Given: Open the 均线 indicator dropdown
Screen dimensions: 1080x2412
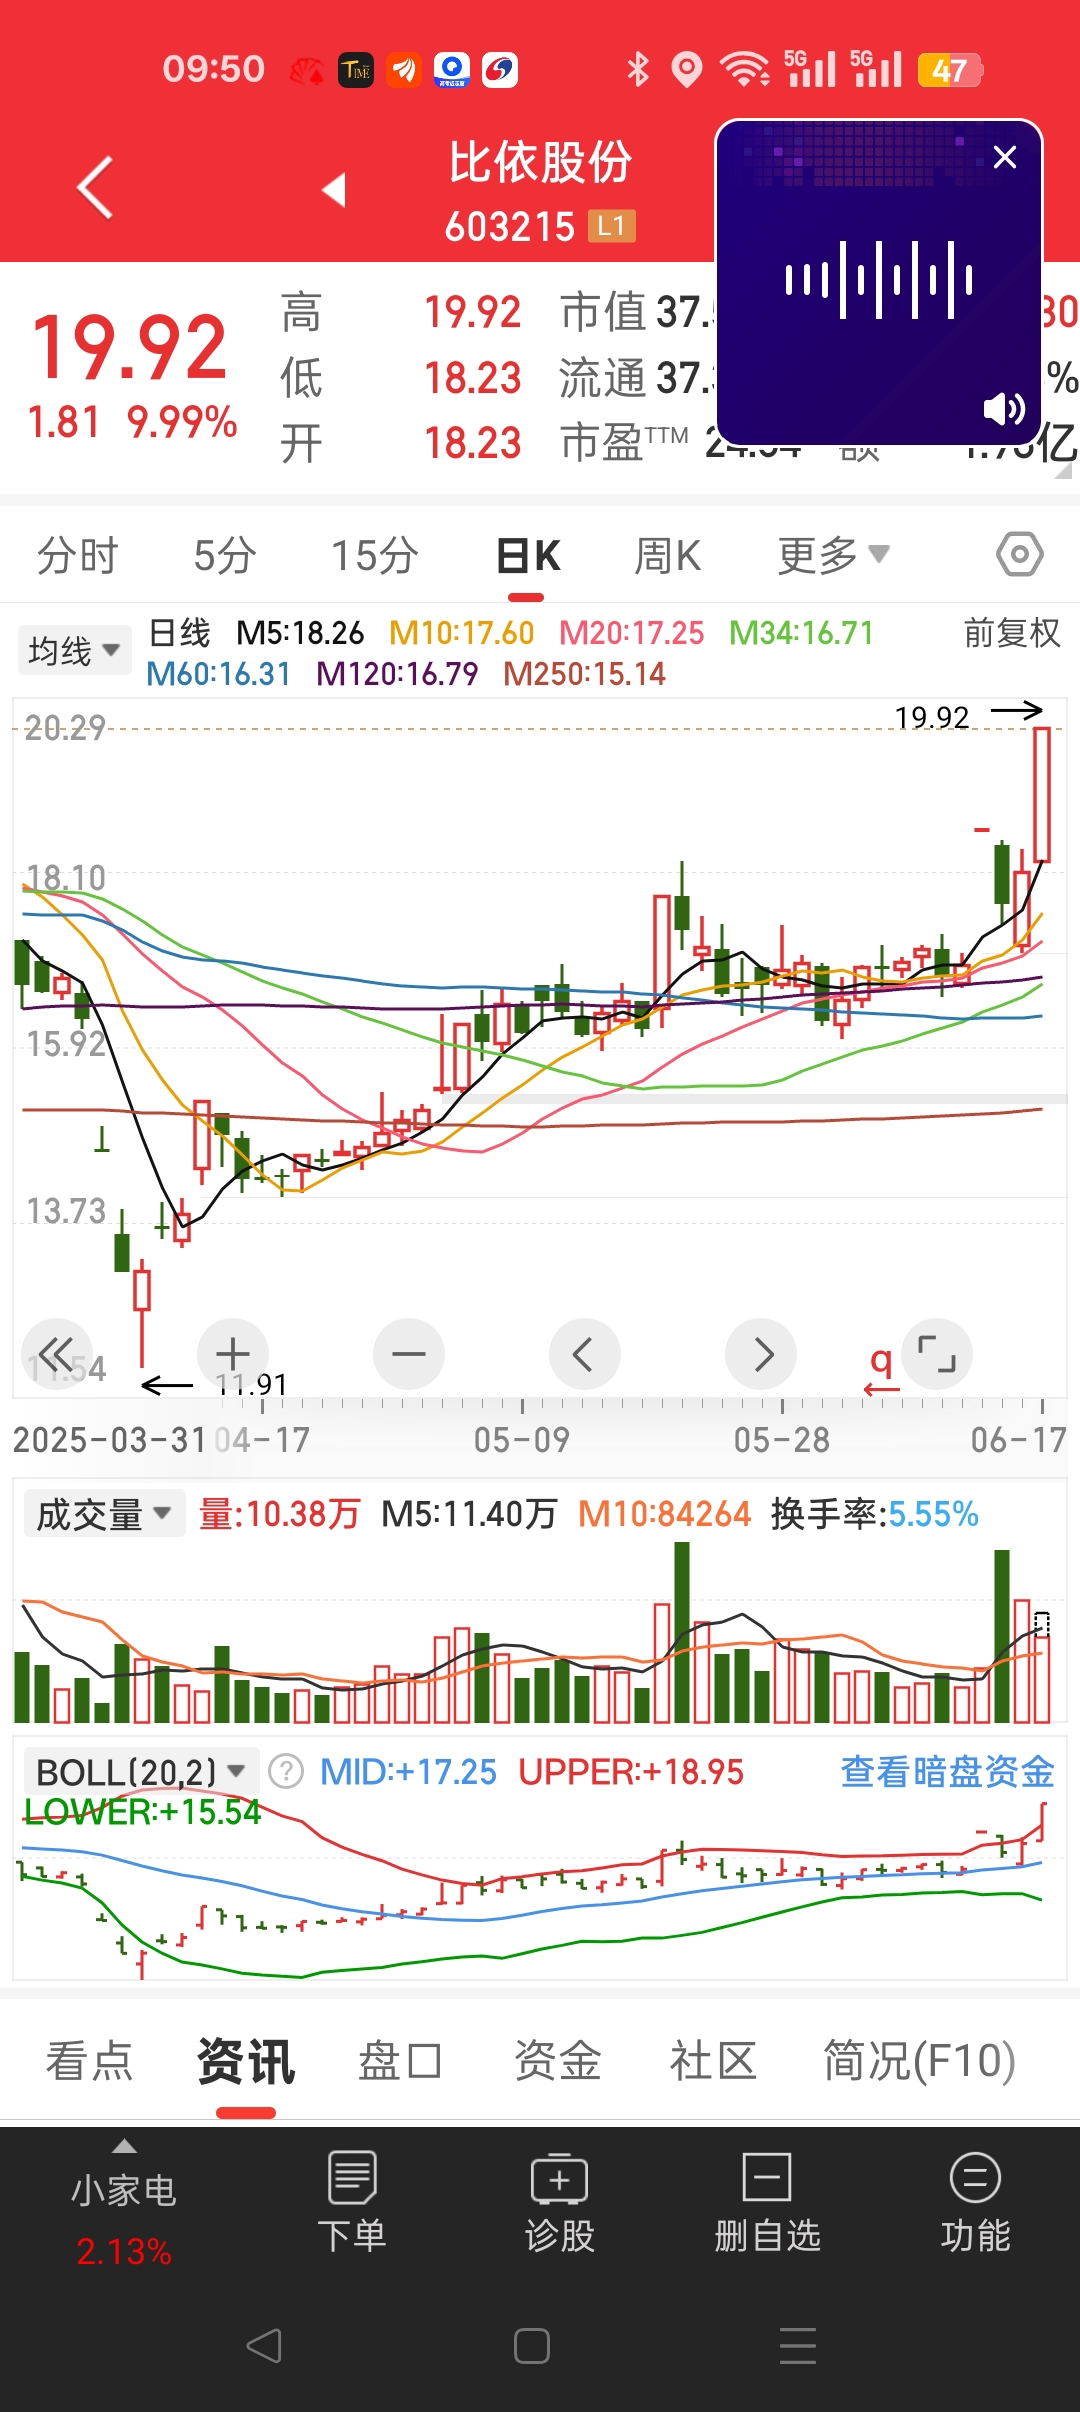Looking at the screenshot, I should (74, 650).
